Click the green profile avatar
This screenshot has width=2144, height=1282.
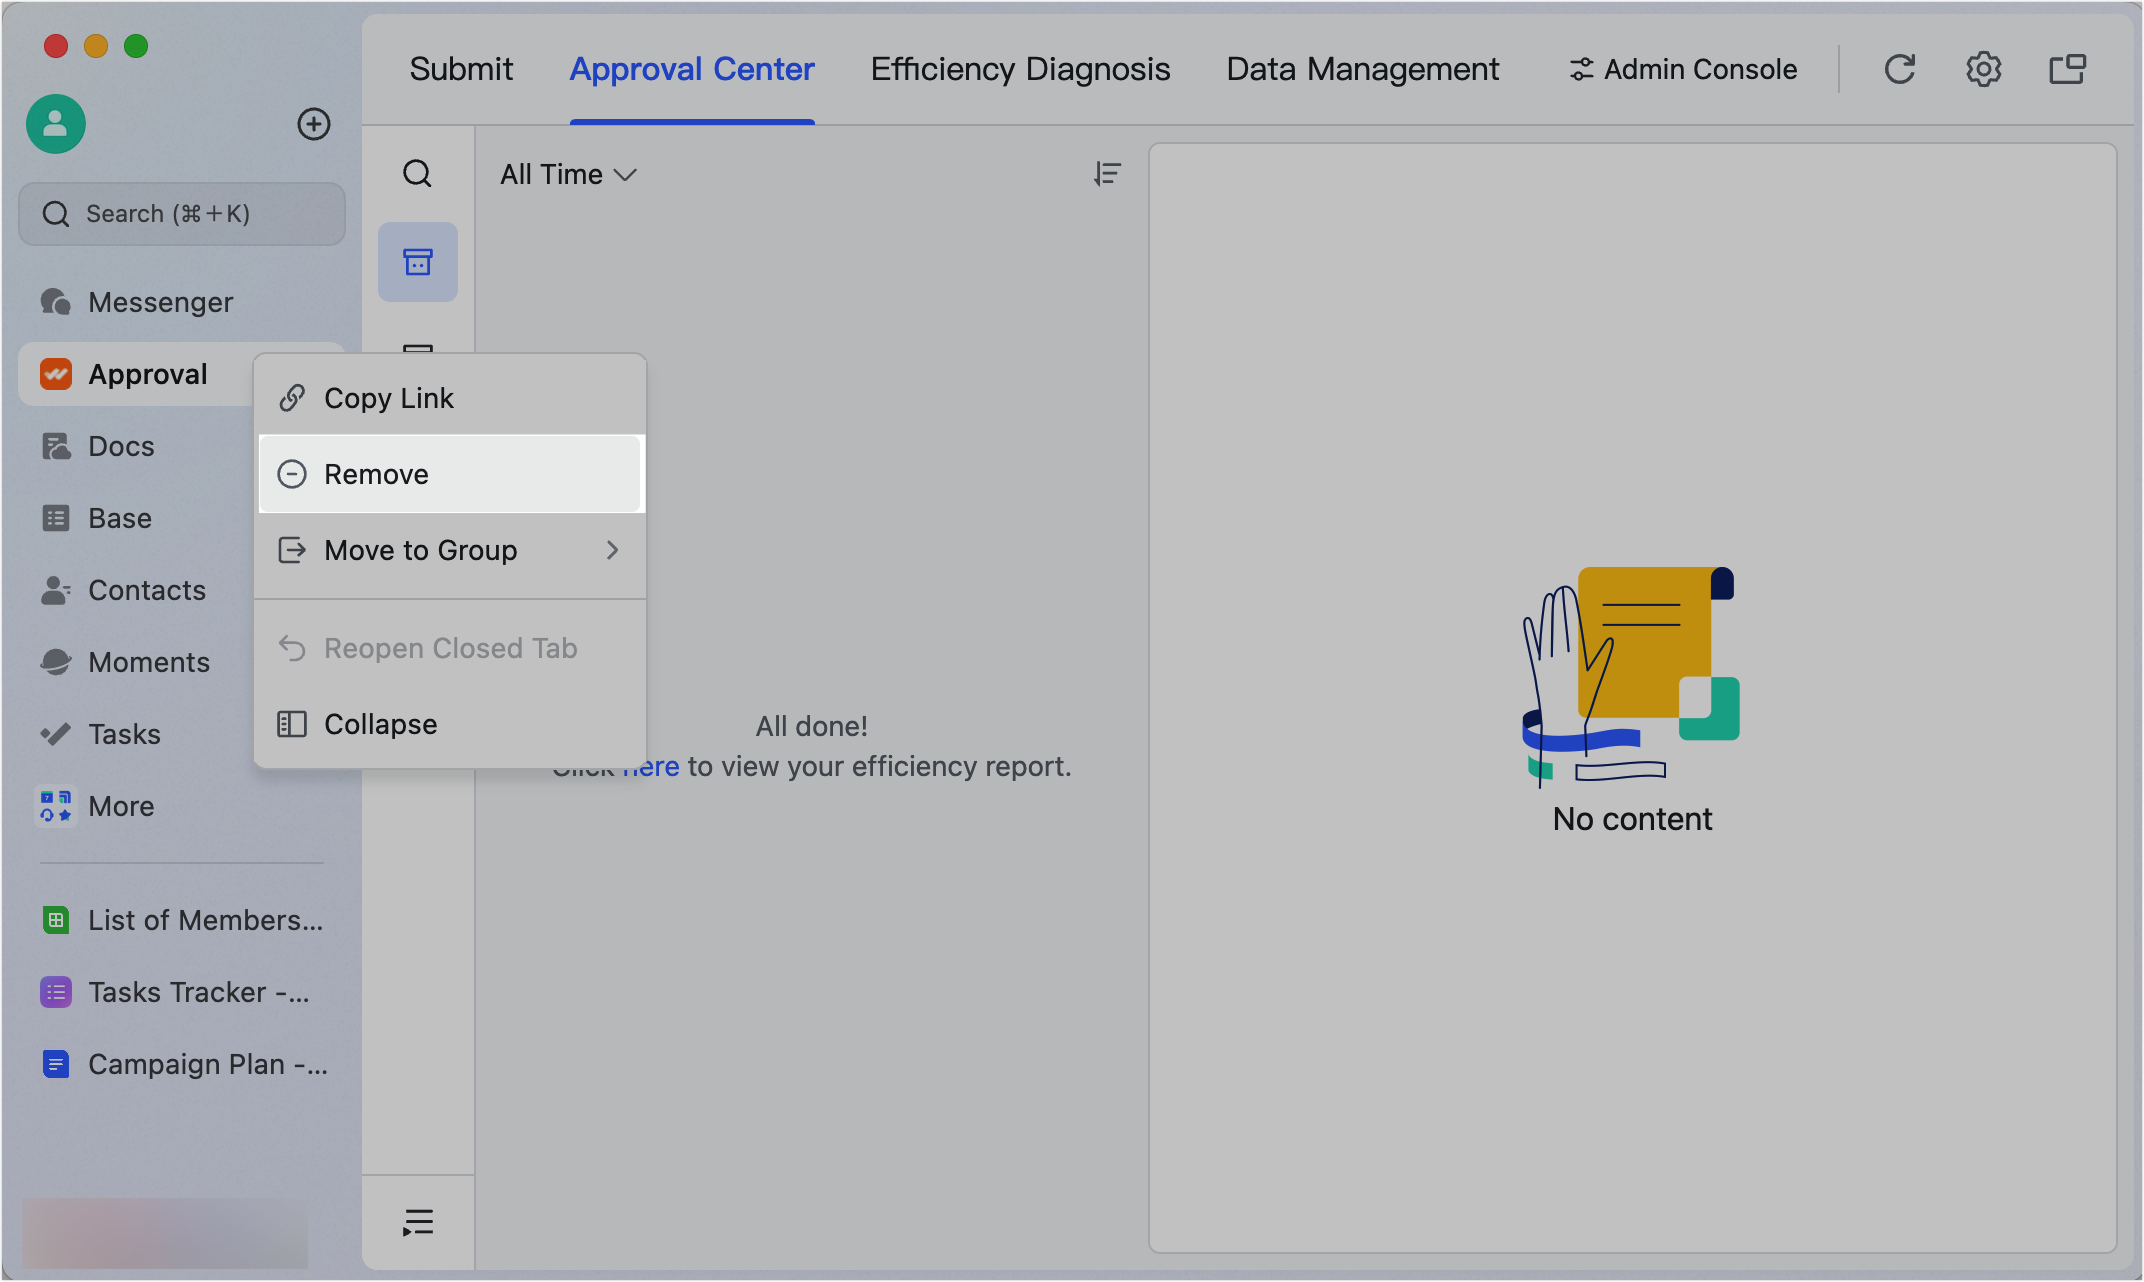(56, 124)
